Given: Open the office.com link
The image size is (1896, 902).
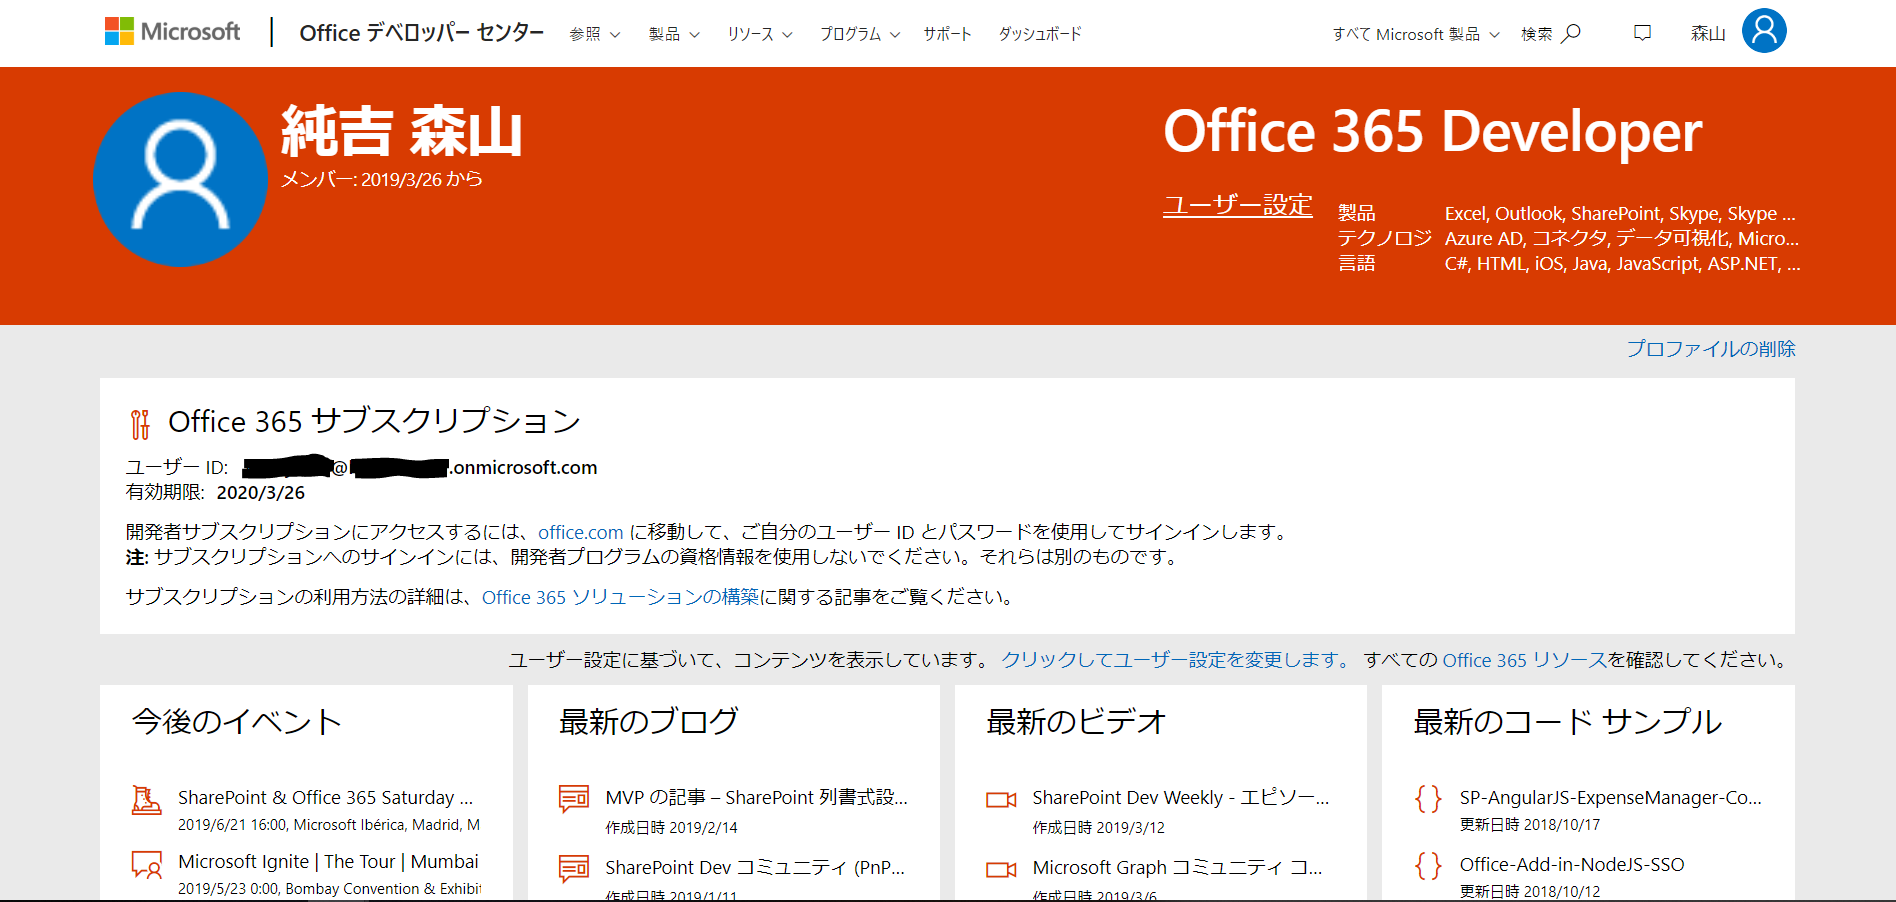Looking at the screenshot, I should click(x=580, y=533).
